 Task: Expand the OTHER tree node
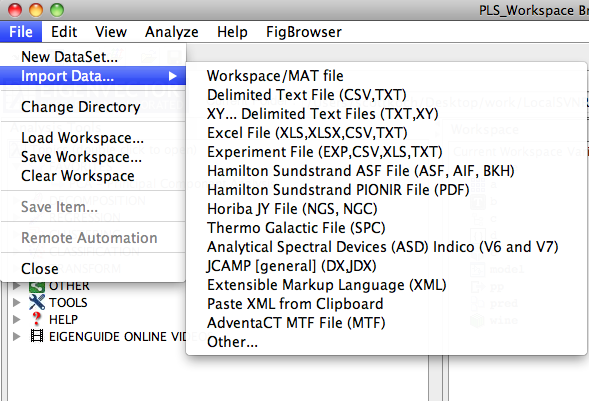pyautogui.click(x=16, y=286)
